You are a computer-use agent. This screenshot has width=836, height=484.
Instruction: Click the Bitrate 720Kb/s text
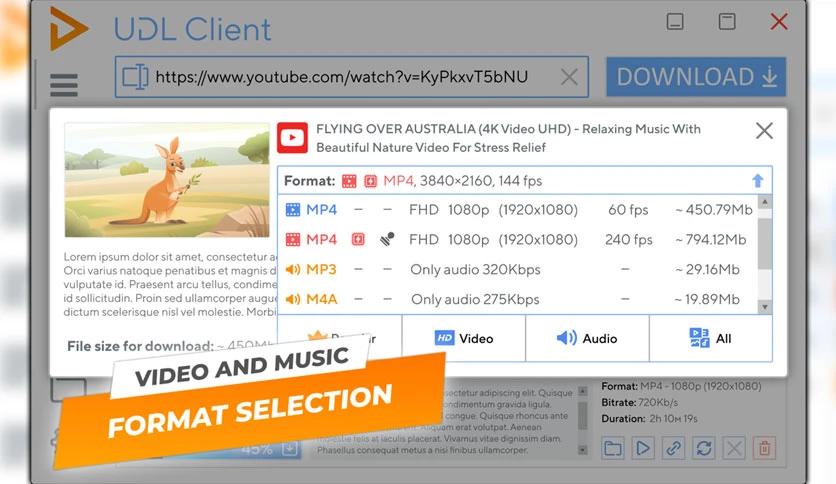pyautogui.click(x=640, y=402)
